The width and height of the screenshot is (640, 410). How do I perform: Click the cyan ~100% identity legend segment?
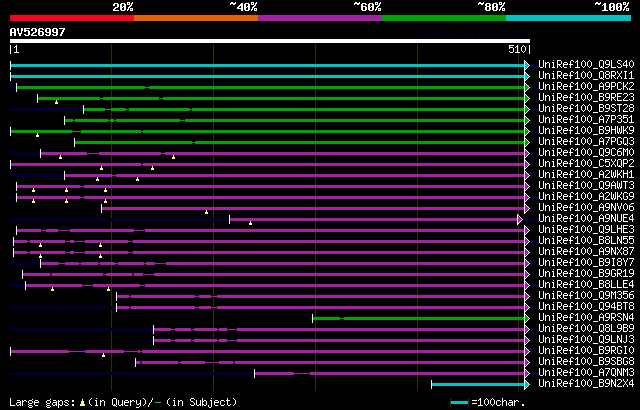pyautogui.click(x=569, y=18)
